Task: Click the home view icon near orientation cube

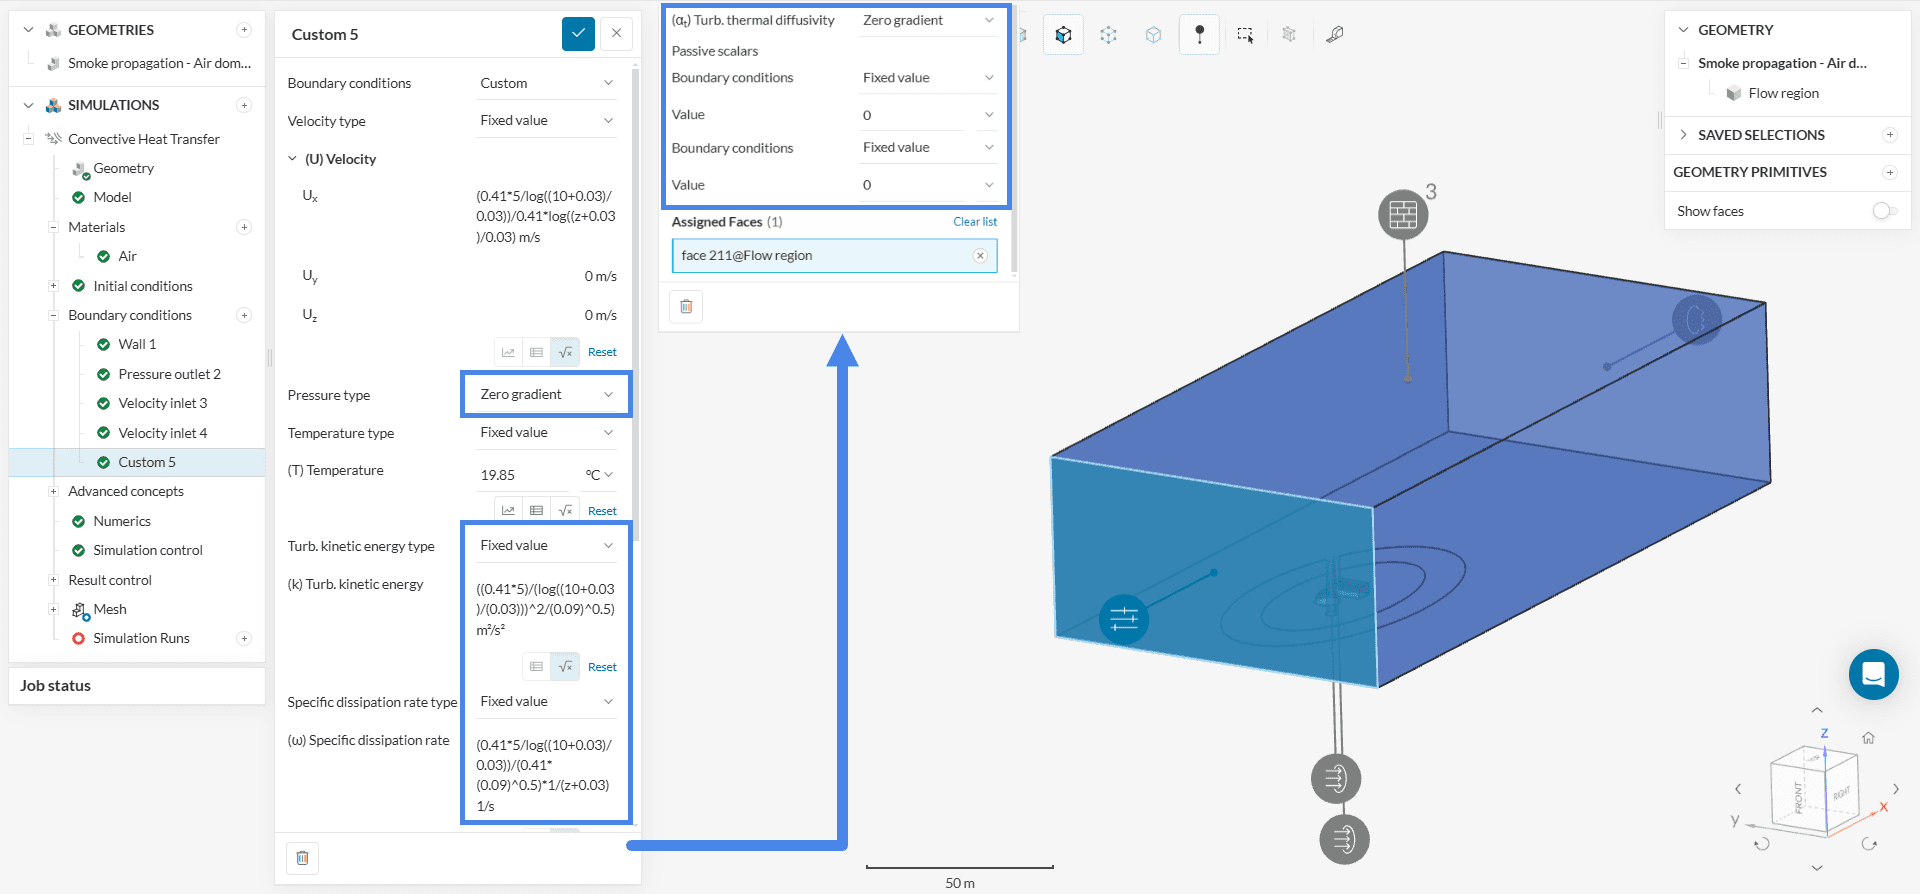Action: [x=1868, y=738]
